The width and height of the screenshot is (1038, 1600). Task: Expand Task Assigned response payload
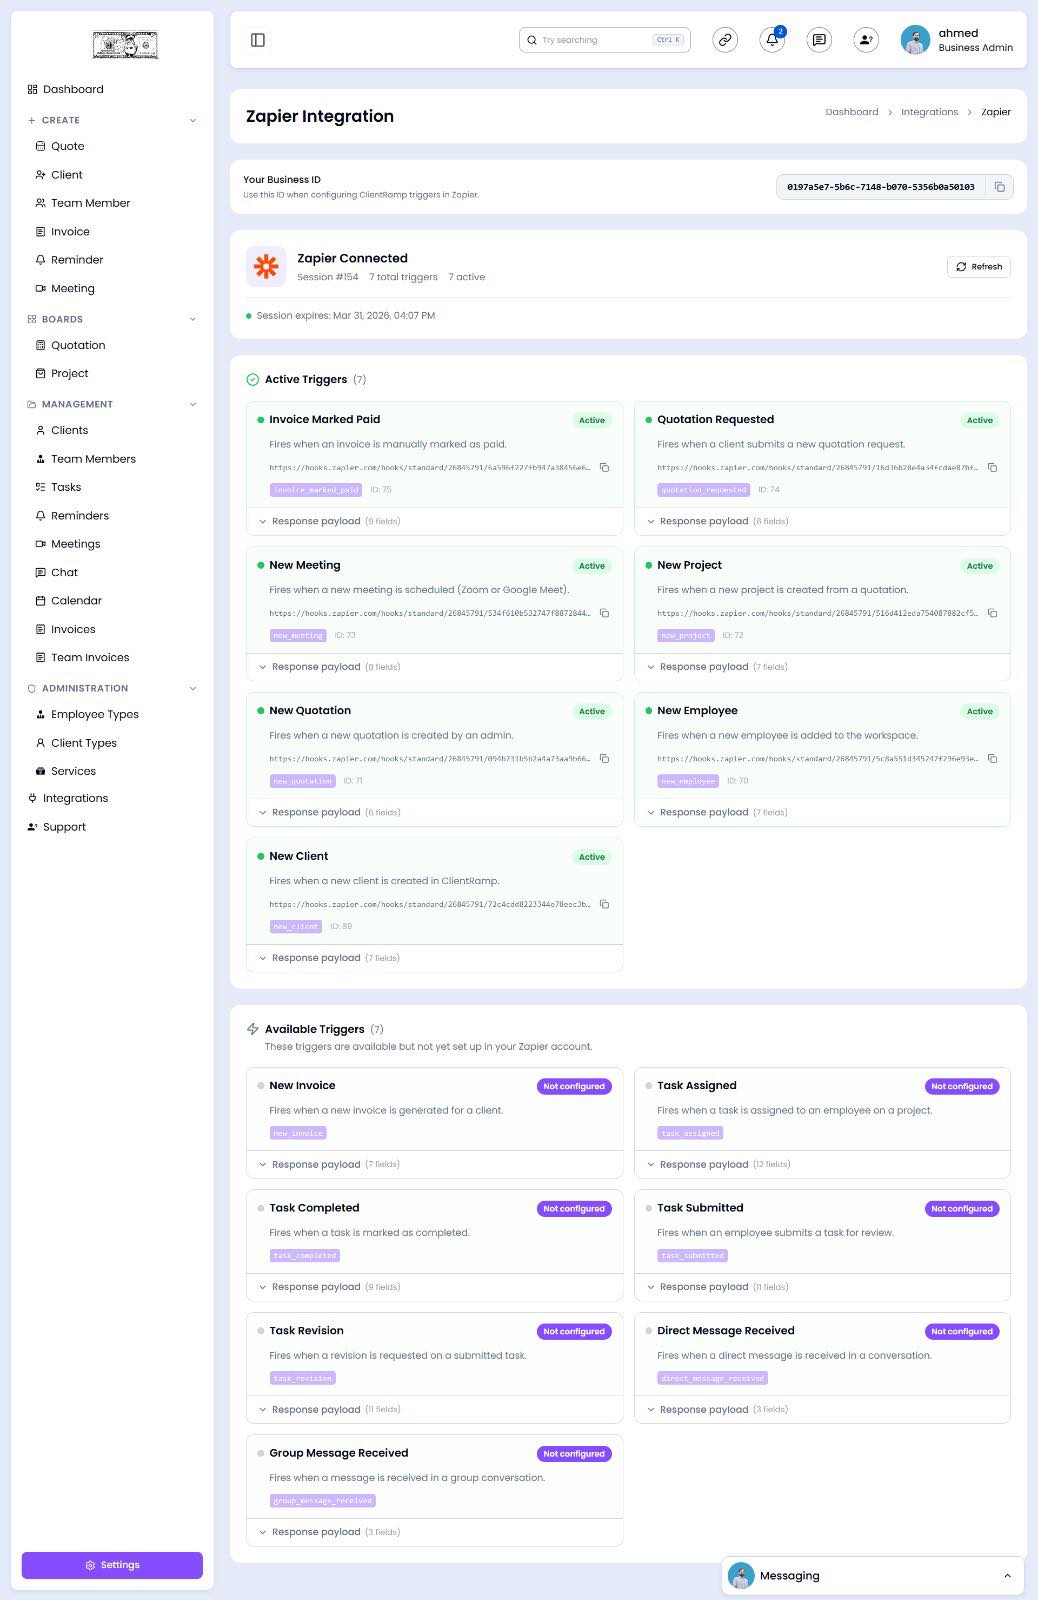822,1164
